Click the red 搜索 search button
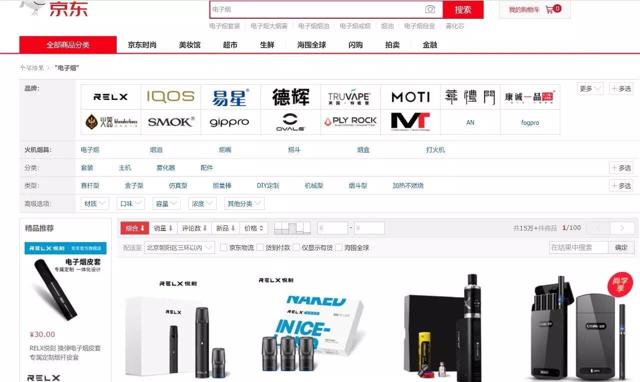This screenshot has width=640, height=382. click(x=463, y=9)
